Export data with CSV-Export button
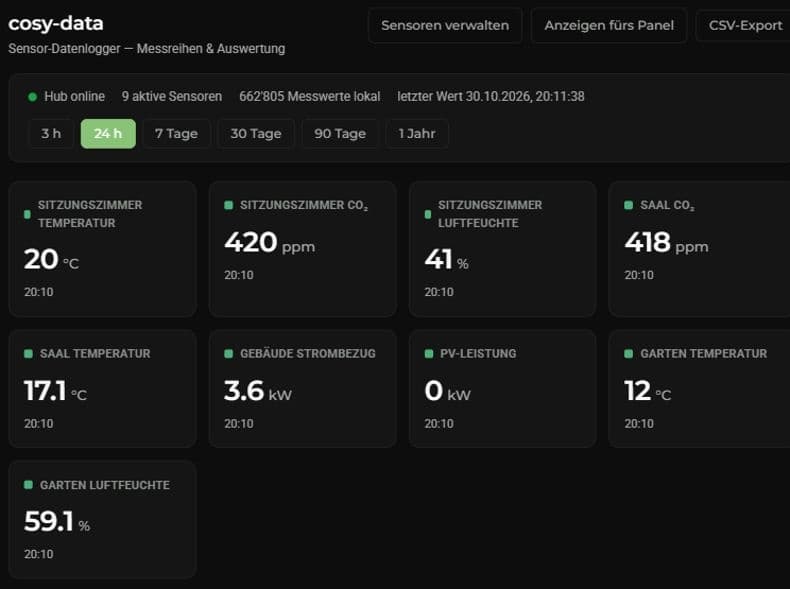790x589 pixels. tap(745, 26)
